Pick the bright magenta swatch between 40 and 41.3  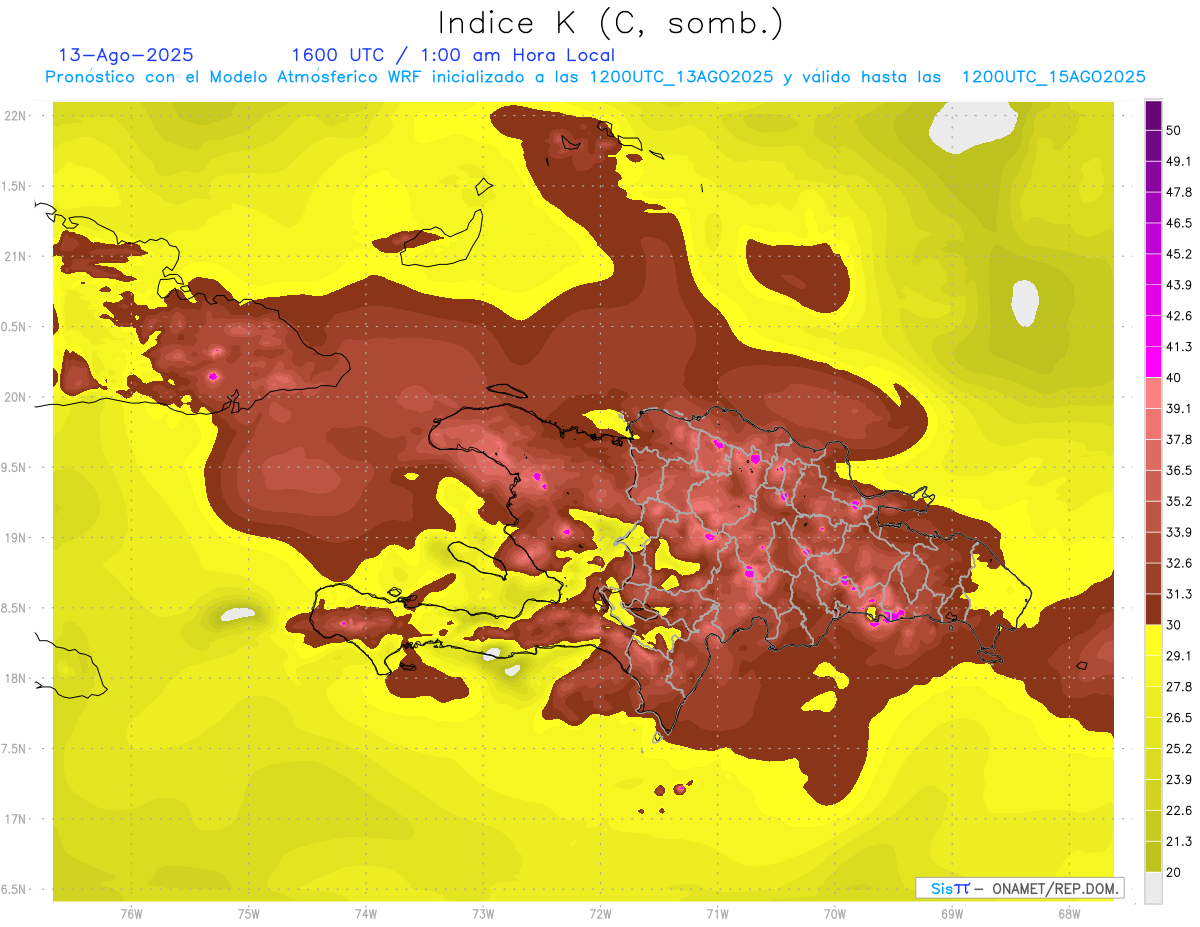[x=1153, y=362]
